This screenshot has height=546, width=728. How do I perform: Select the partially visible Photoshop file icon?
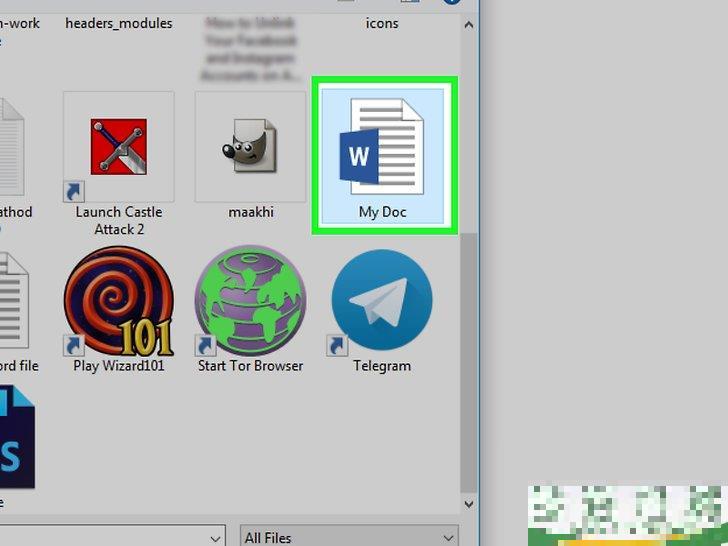(15, 440)
